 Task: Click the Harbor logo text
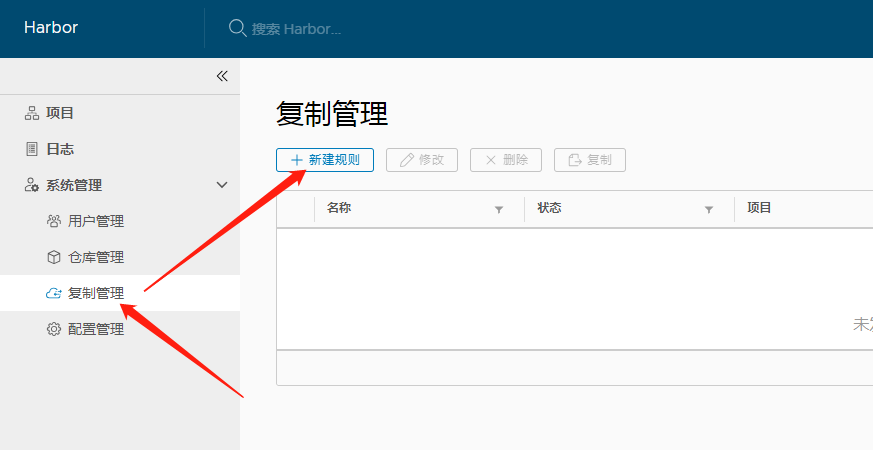[51, 27]
